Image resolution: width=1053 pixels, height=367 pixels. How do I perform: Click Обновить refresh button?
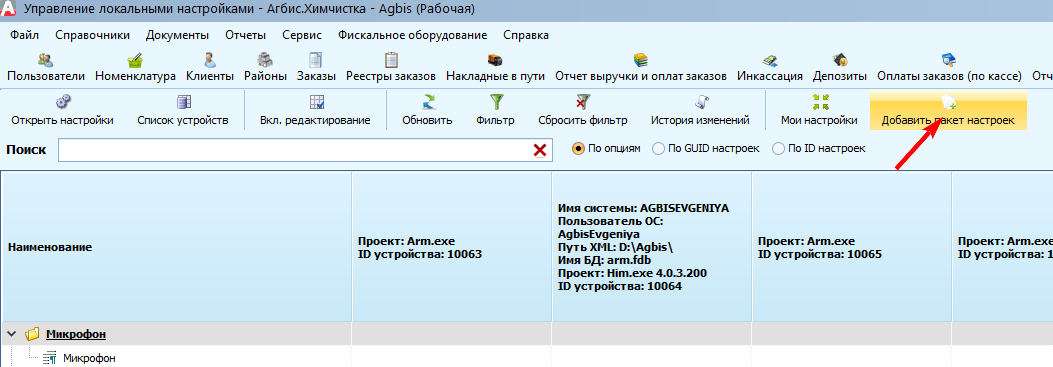[428, 111]
